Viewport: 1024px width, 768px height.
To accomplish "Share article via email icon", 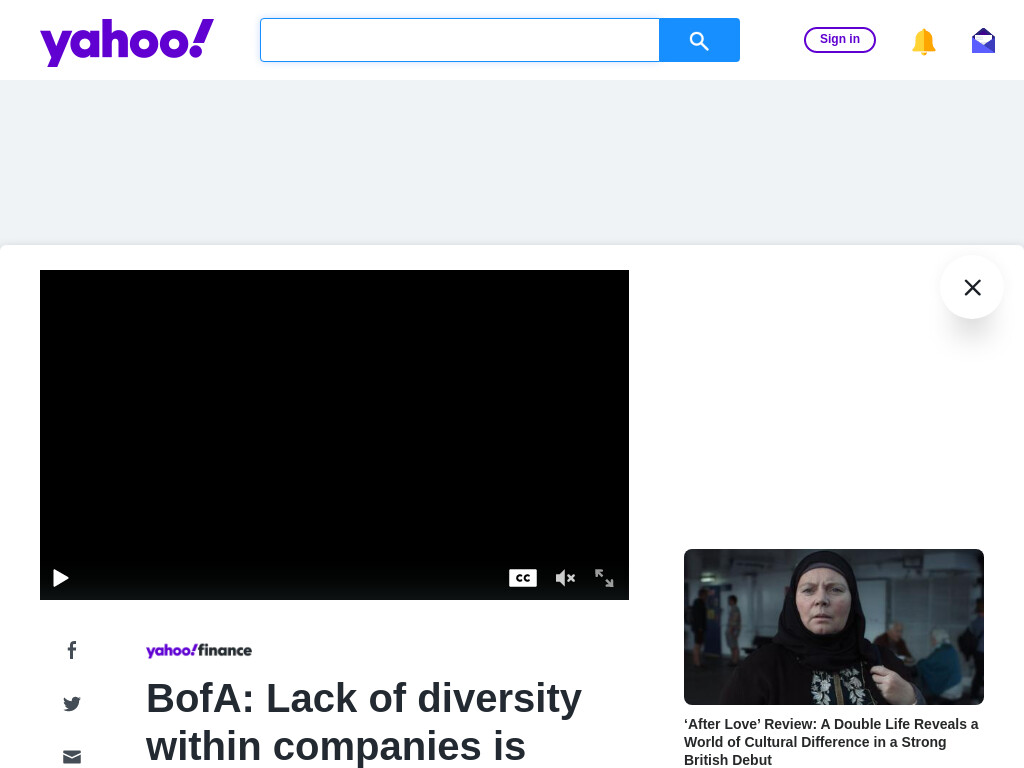I will [x=72, y=757].
